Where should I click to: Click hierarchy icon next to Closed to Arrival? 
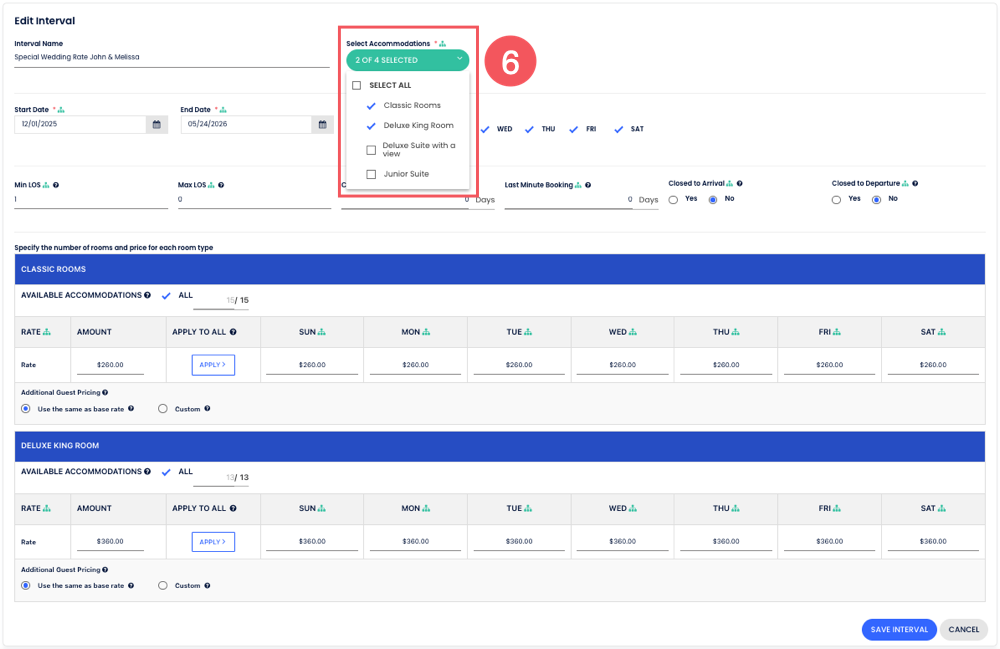point(730,184)
